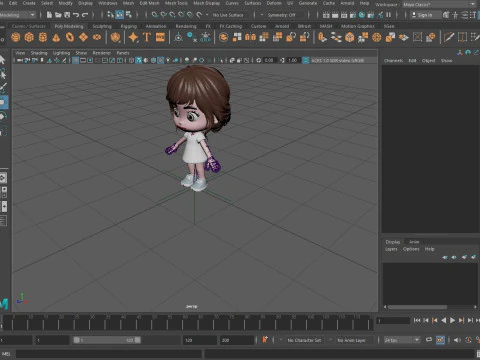Play the animation forward
The width and height of the screenshot is (480, 360).
[x=452, y=320]
